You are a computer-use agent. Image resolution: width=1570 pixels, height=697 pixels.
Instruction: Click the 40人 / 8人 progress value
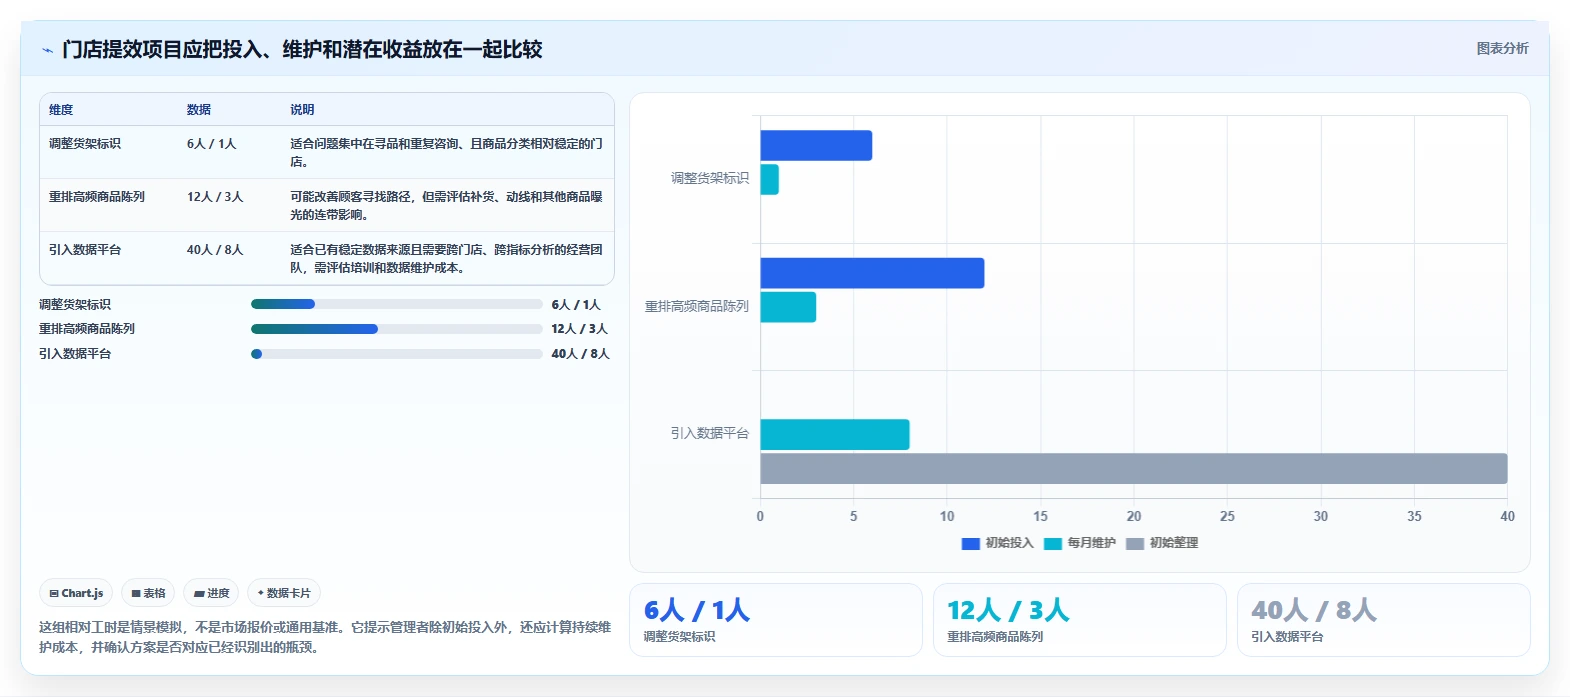(x=580, y=354)
